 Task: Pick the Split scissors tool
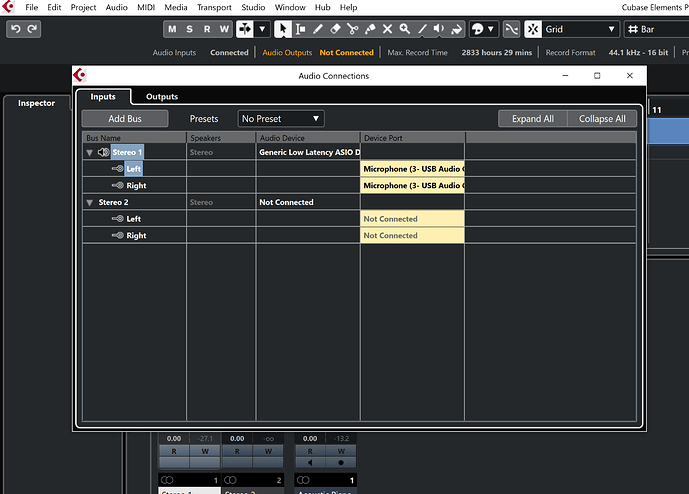pyautogui.click(x=352, y=29)
